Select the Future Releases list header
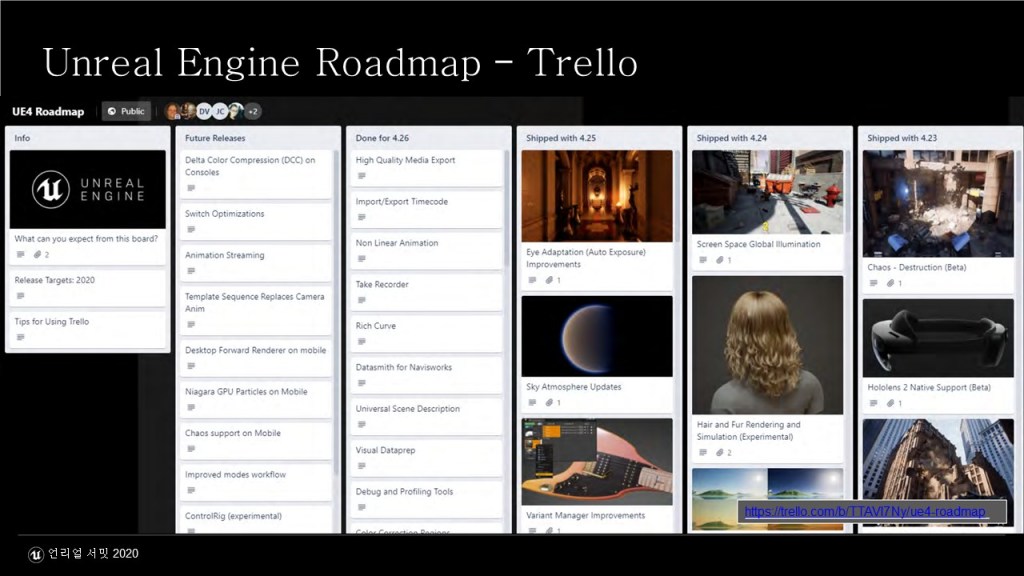The image size is (1024, 576). [215, 138]
